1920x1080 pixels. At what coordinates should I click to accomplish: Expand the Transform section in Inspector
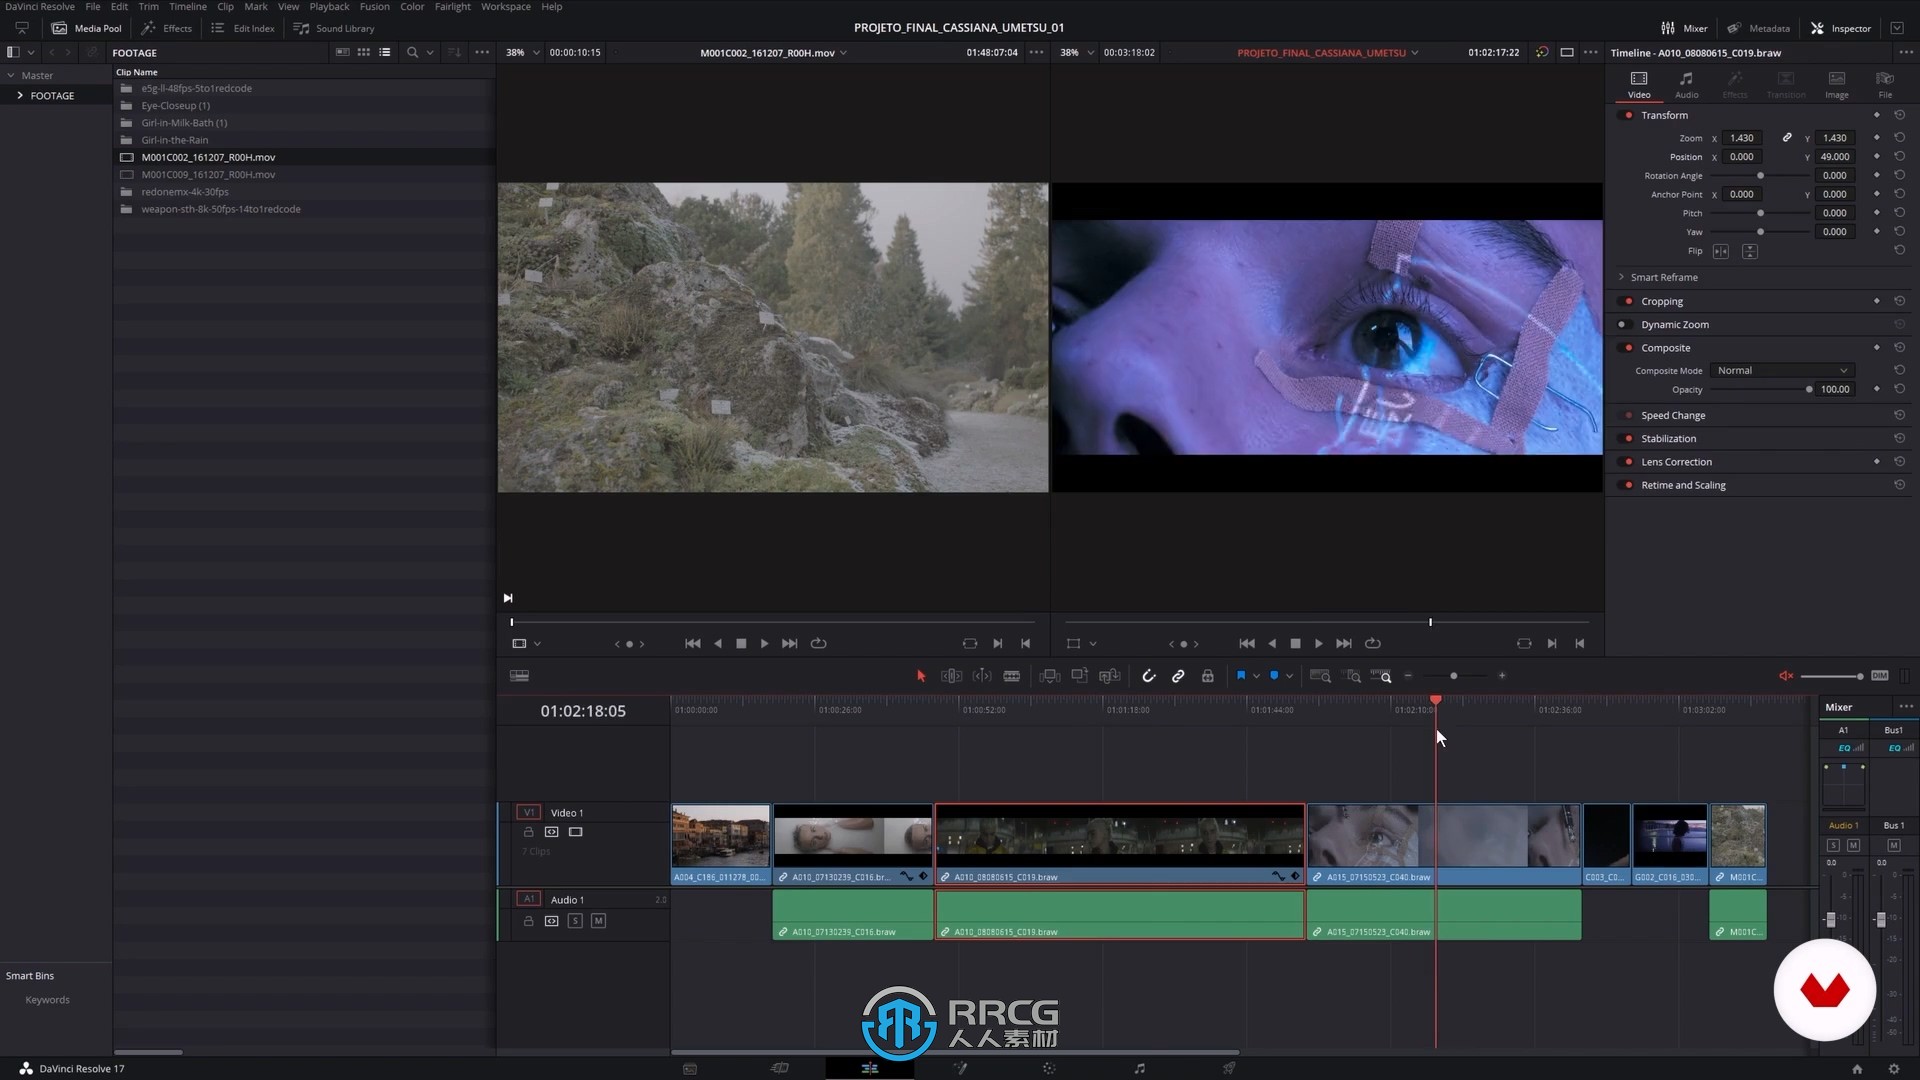(x=1664, y=115)
